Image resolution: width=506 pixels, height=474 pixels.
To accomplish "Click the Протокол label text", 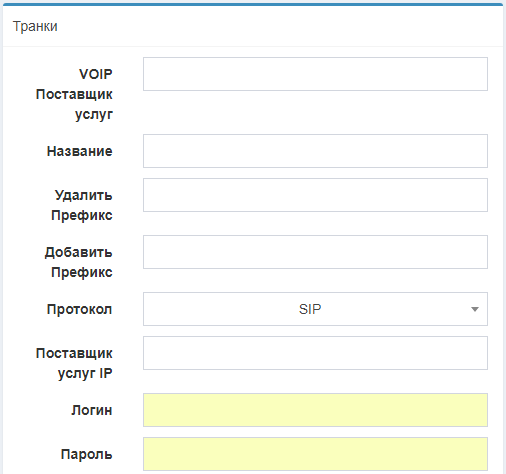I will click(79, 309).
